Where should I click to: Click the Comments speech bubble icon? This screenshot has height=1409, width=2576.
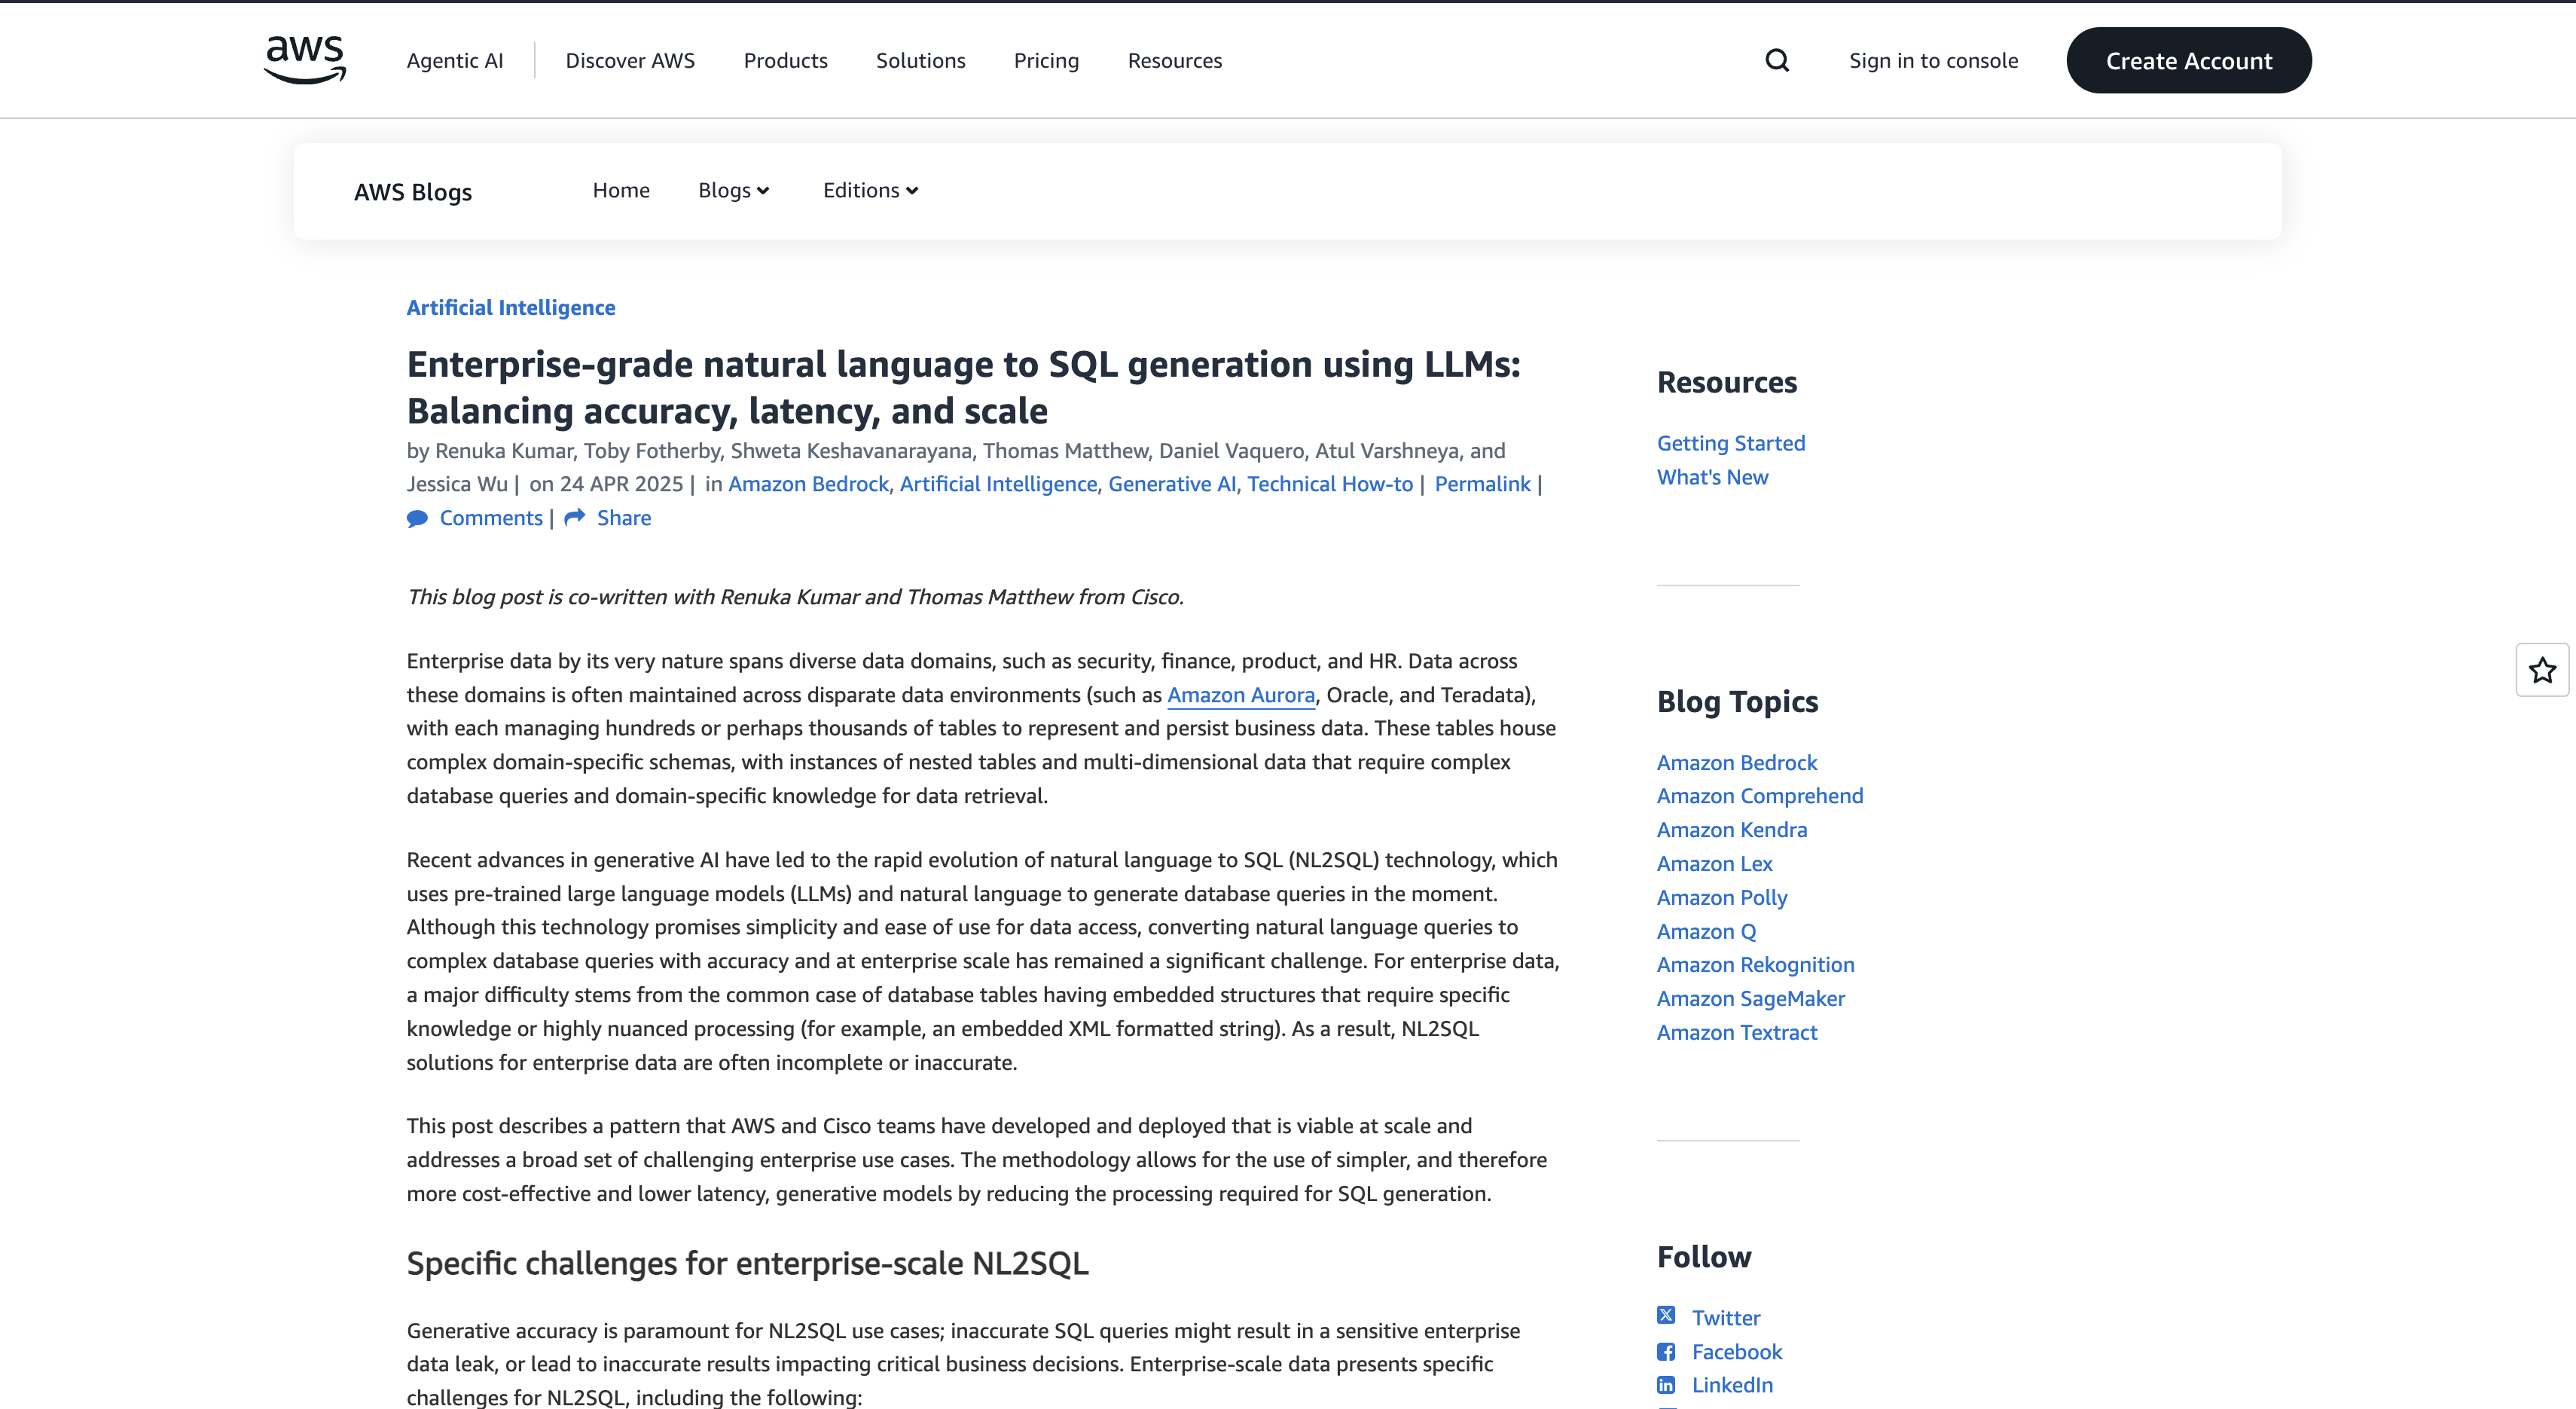417,518
